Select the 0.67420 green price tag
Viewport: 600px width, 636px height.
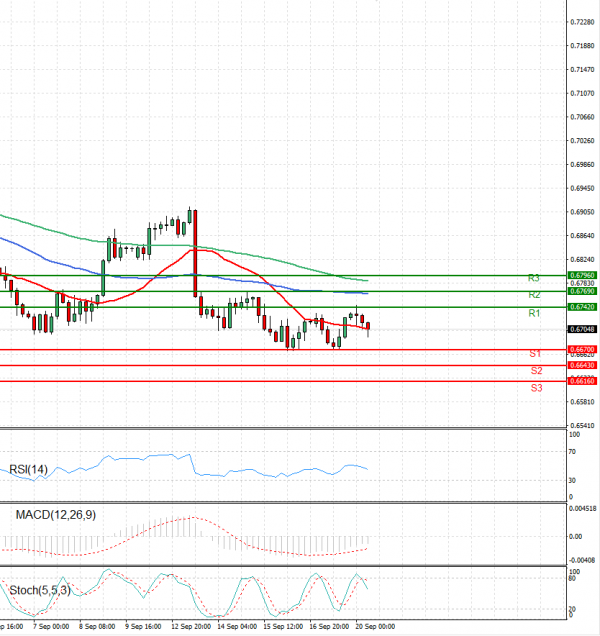[x=582, y=307]
